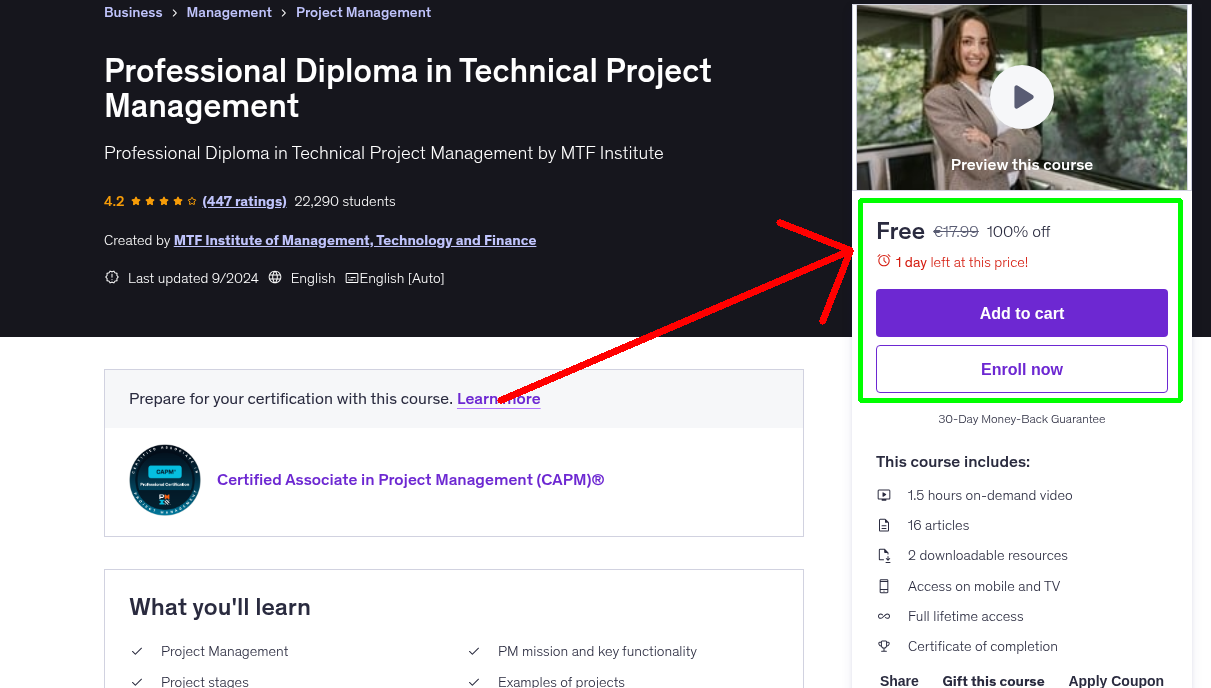1211x688 pixels.
Task: Click the lifetime access infinity icon
Action: pyautogui.click(x=885, y=616)
